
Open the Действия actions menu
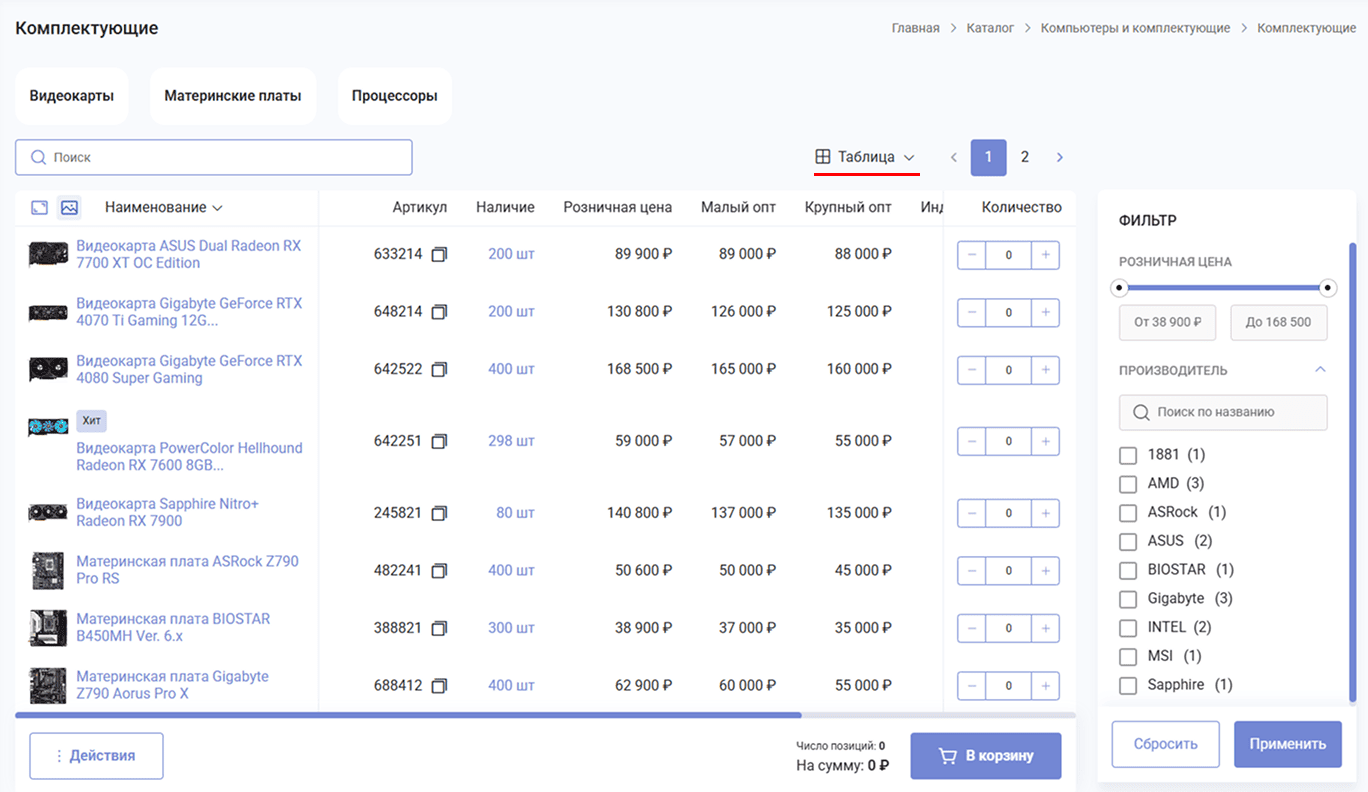point(96,756)
